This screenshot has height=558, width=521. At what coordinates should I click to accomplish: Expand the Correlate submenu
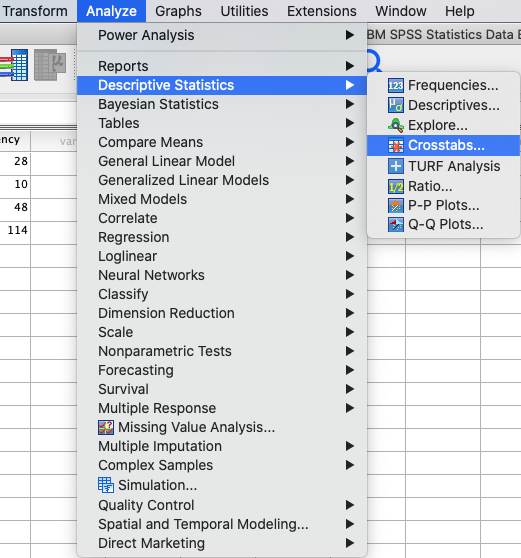[222, 218]
